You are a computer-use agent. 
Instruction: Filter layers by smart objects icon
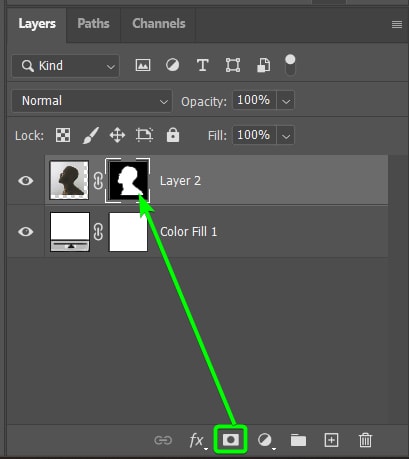(x=263, y=65)
